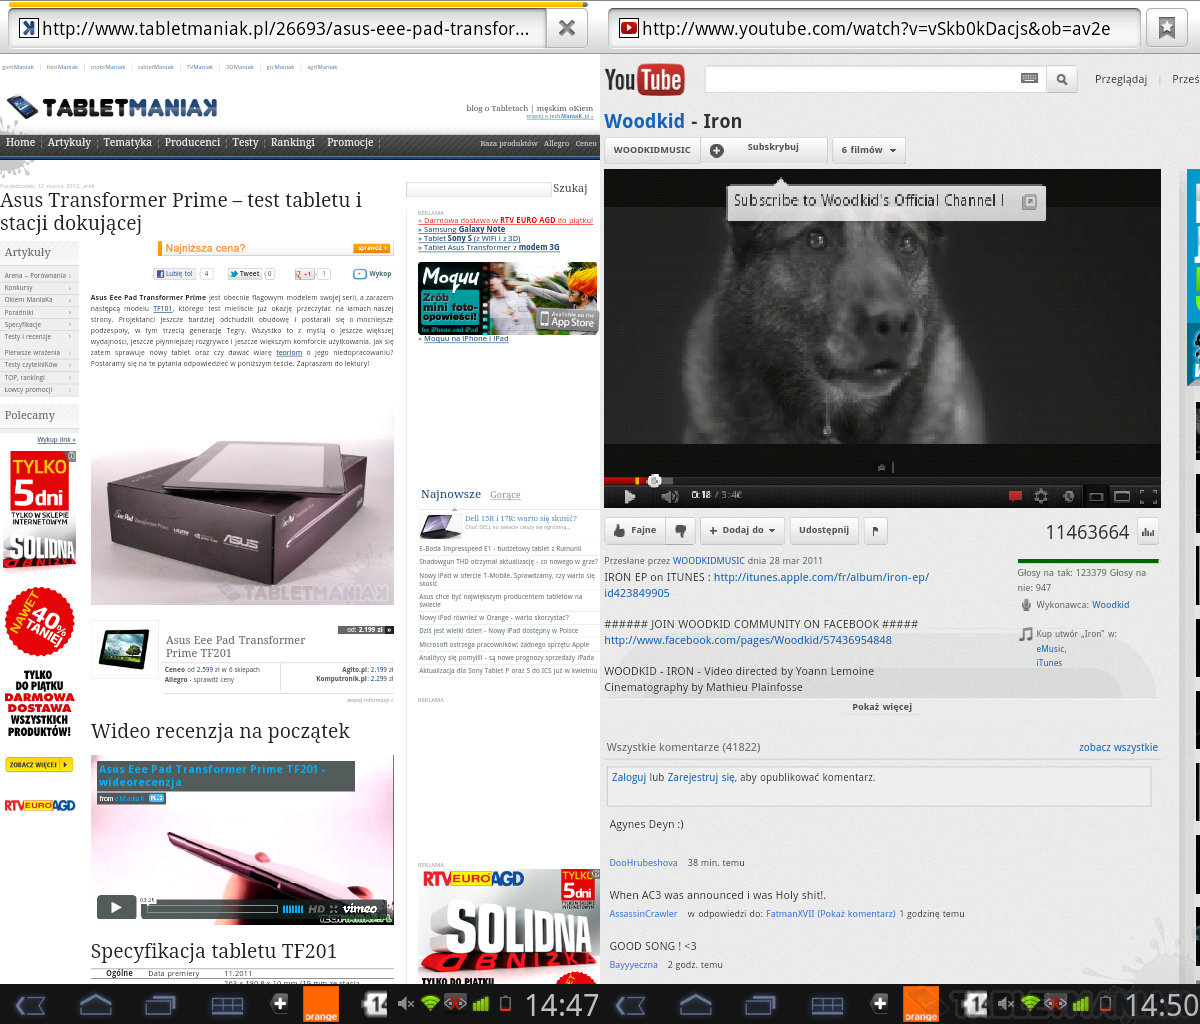Expand description via "Pokaż więcej"
Viewport: 1200px width, 1024px height.
coord(881,707)
